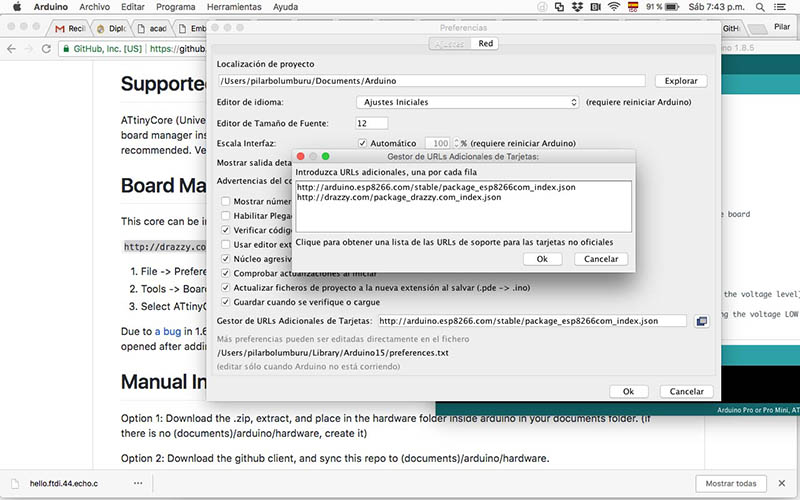Toggle Núcleo agresivo checkbox
800x500 pixels.
[226, 259]
